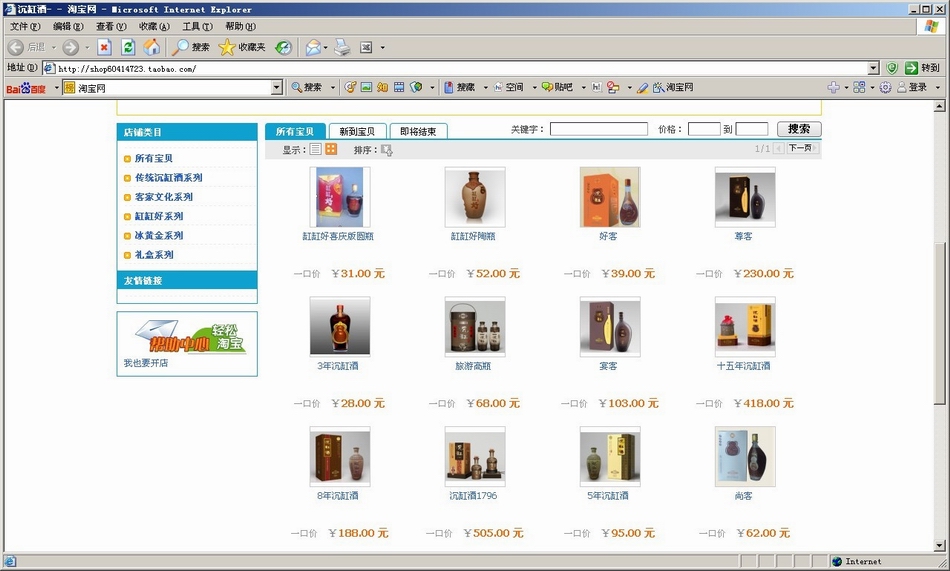Switch to the 所有宝贝 tab

295,131
